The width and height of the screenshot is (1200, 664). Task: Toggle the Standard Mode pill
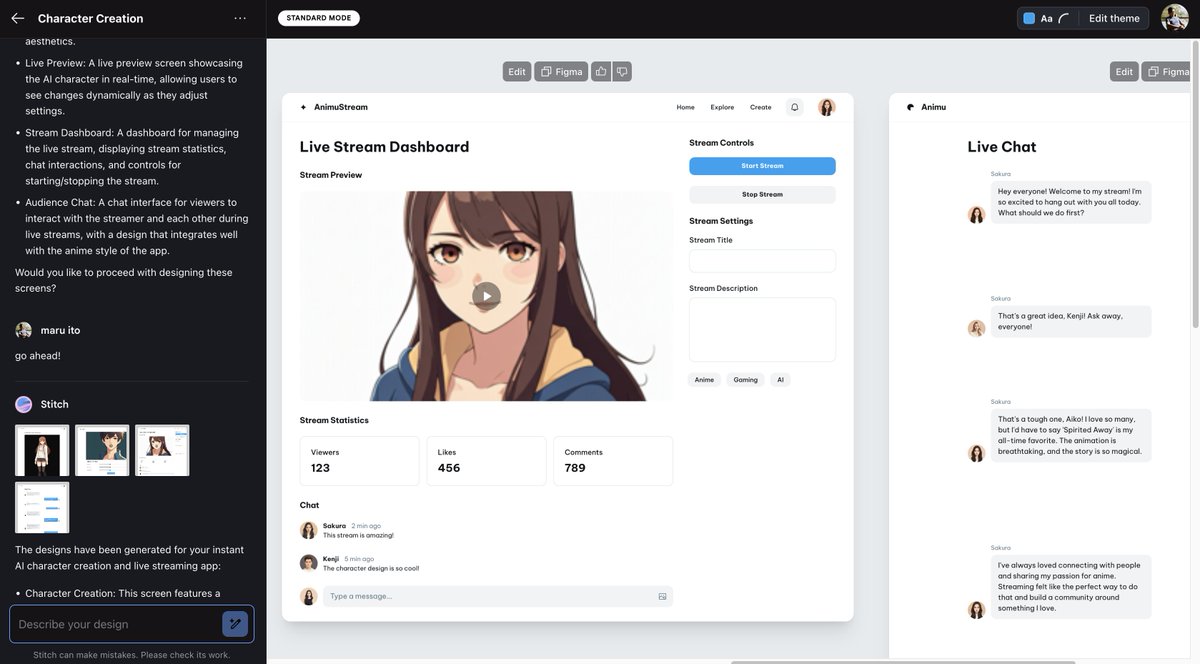pos(319,18)
